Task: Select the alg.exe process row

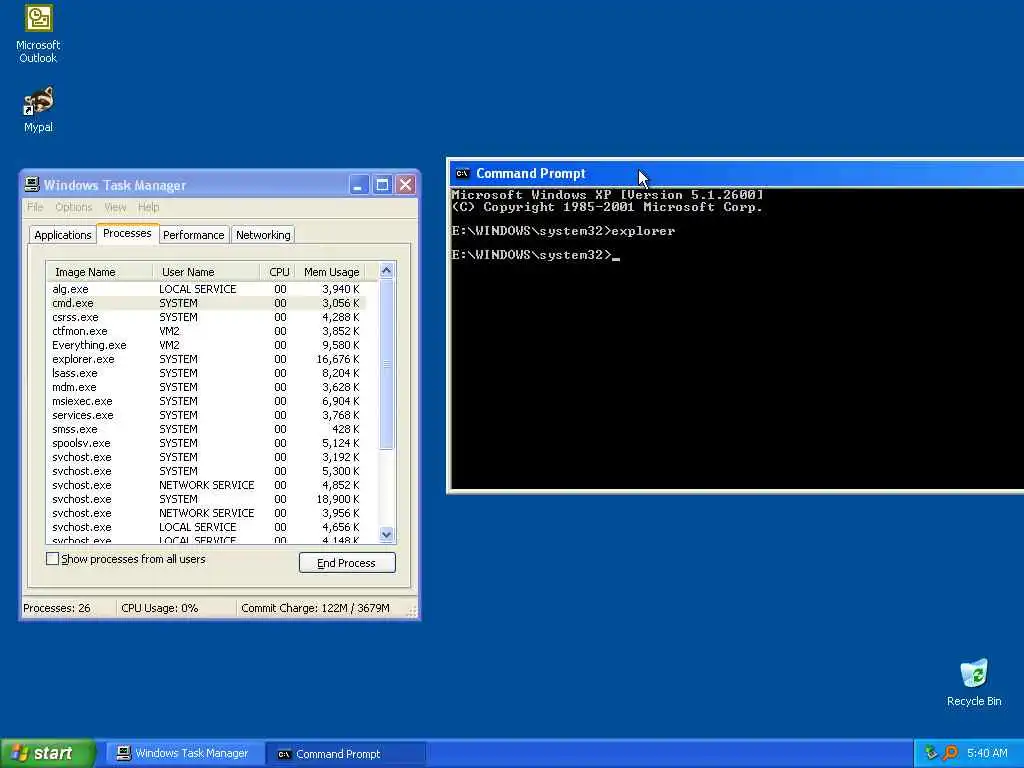Action: click(206, 289)
